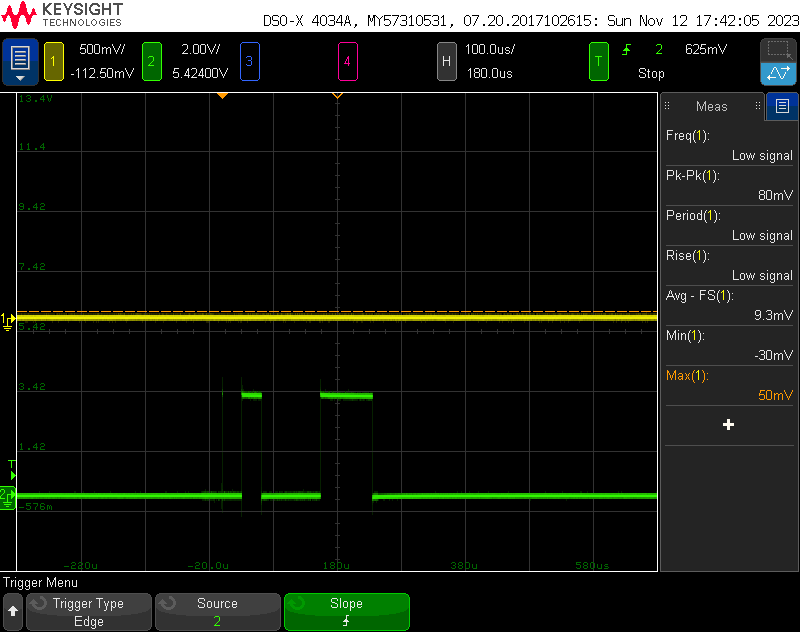Click the right Meas panel grip dots
This screenshot has height=632, width=800.
[x=758, y=106]
